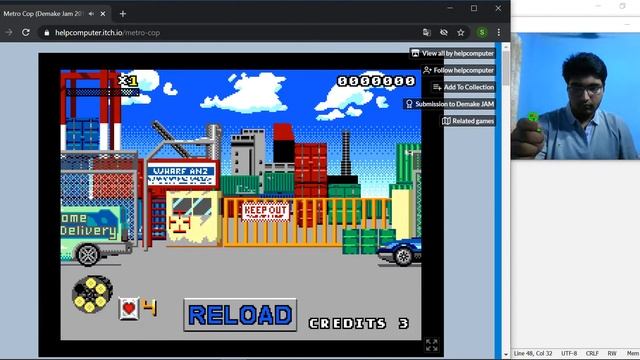
Task: Click Add To Collection
Action: [x=463, y=87]
